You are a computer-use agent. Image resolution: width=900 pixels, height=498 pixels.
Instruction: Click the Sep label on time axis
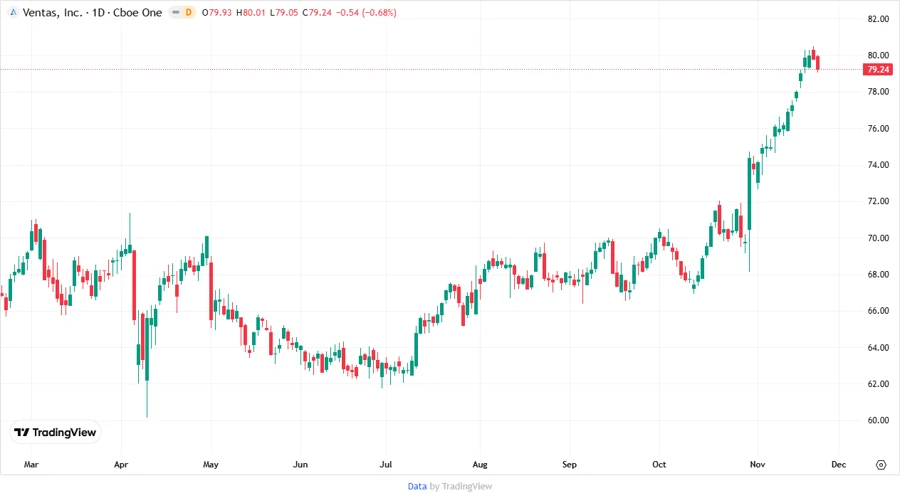(569, 464)
